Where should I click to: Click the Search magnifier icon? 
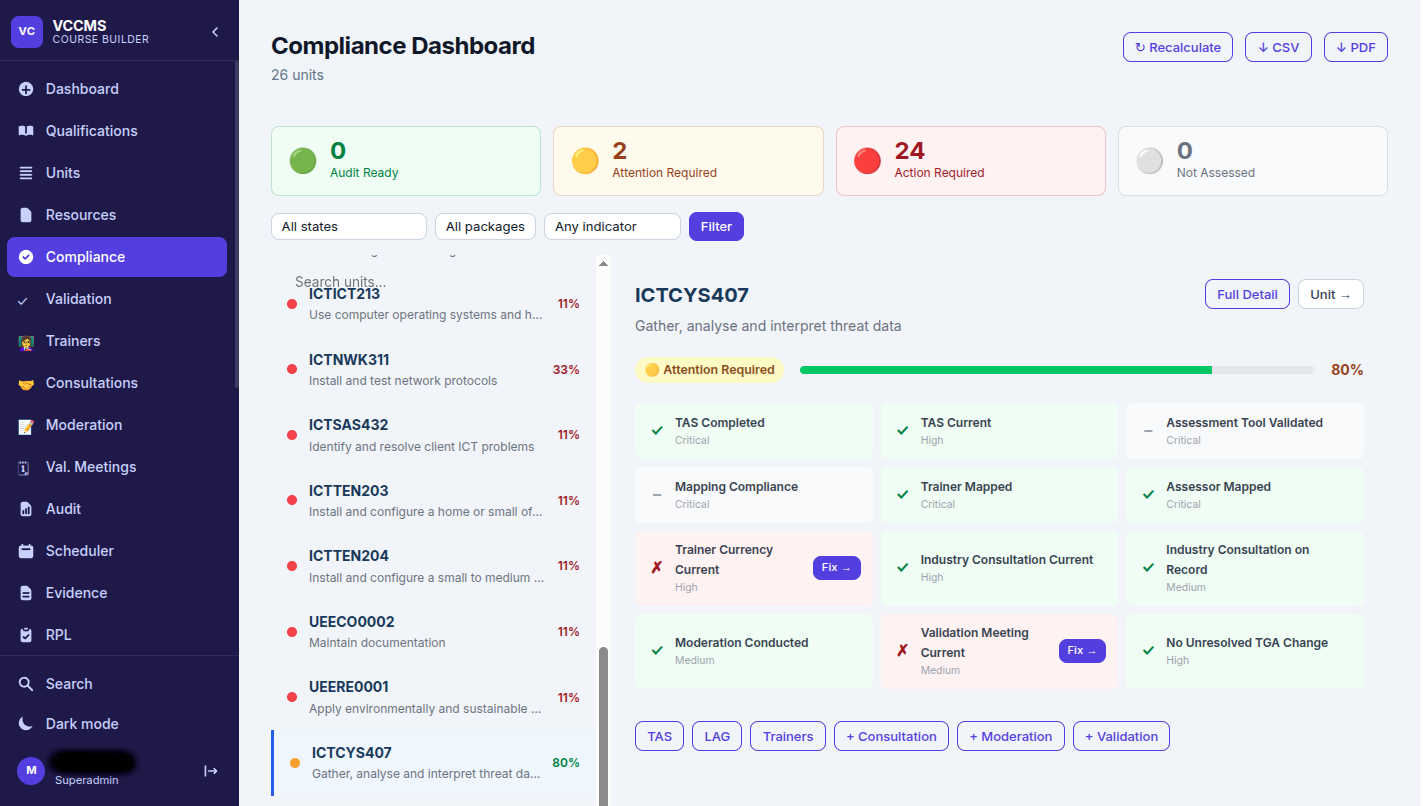click(26, 684)
